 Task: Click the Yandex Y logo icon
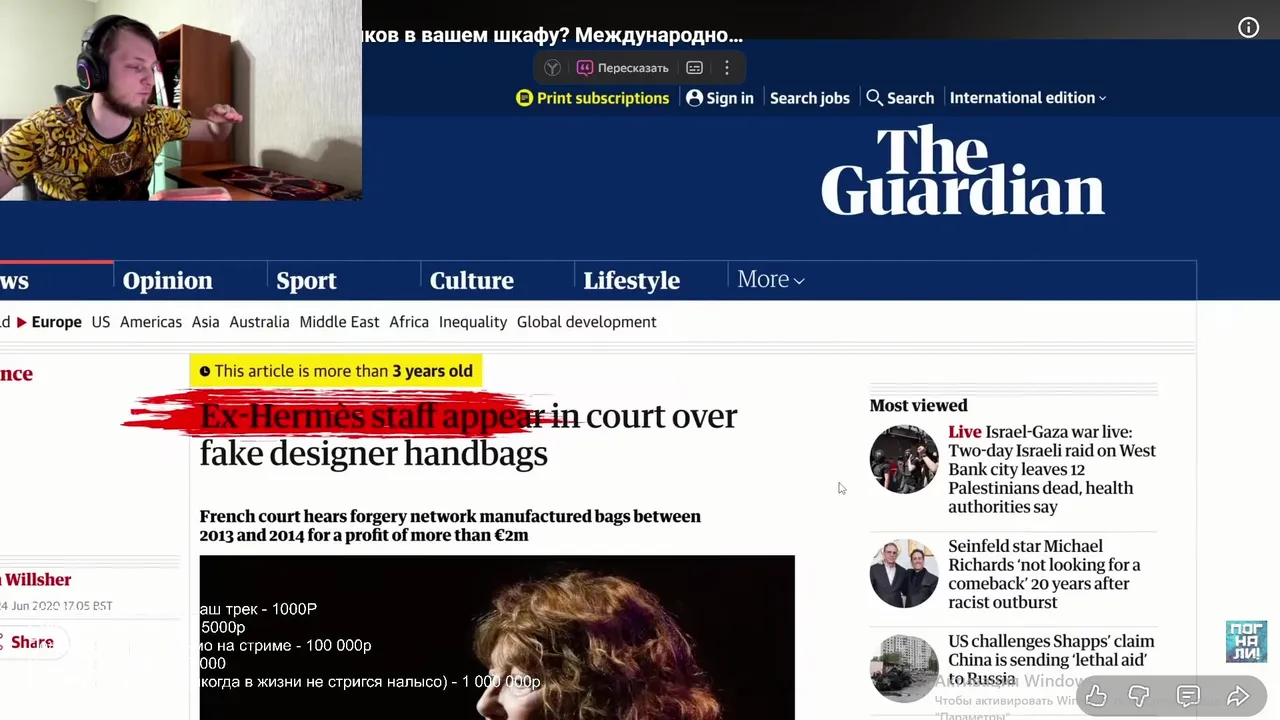552,68
